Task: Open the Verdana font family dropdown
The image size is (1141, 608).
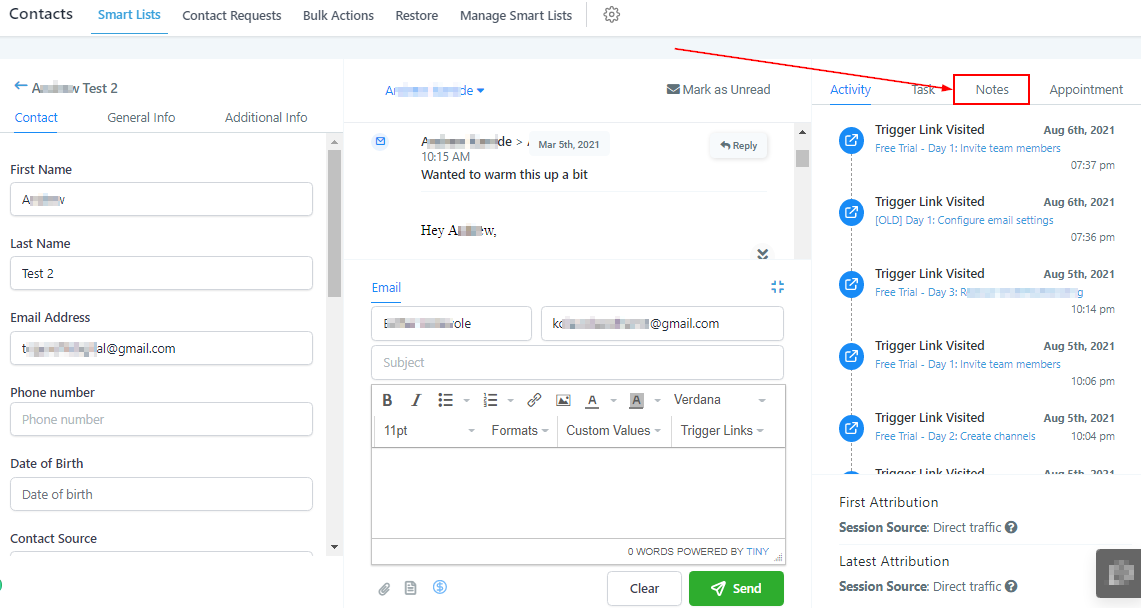Action: (720, 400)
